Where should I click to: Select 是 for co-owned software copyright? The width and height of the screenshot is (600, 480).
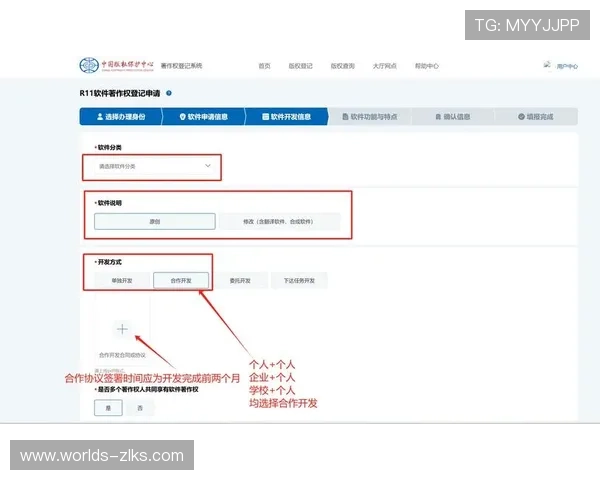[x=108, y=408]
